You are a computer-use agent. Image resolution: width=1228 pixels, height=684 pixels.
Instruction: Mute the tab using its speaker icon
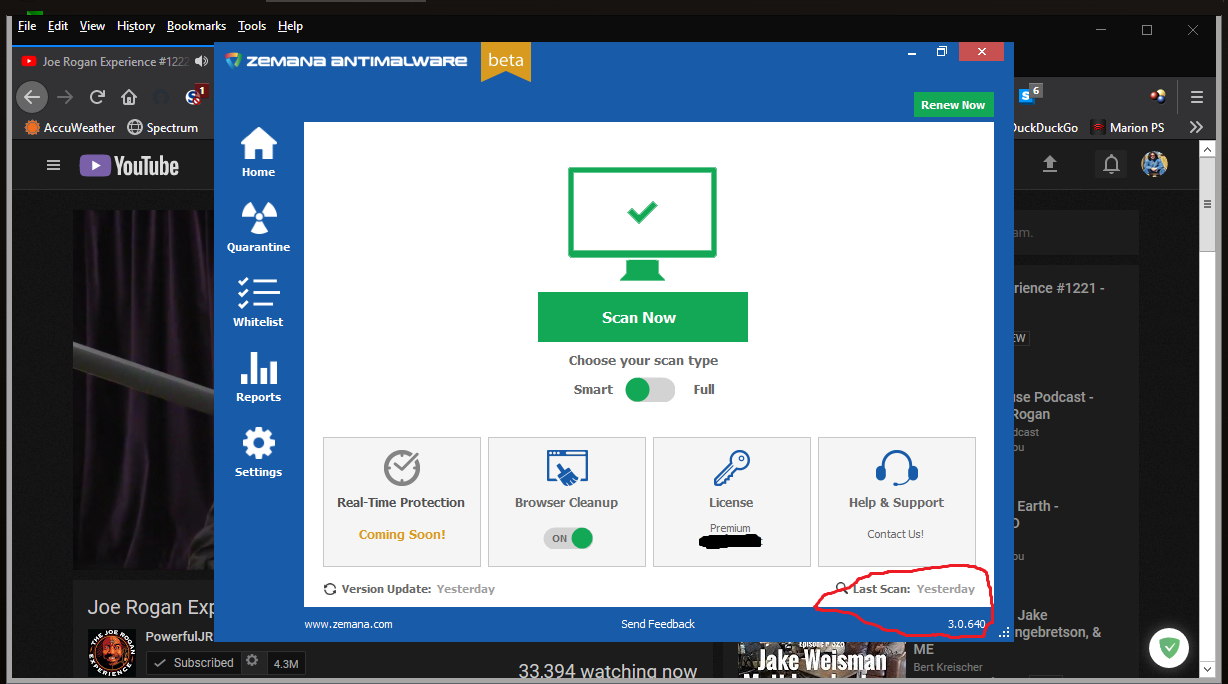[202, 62]
